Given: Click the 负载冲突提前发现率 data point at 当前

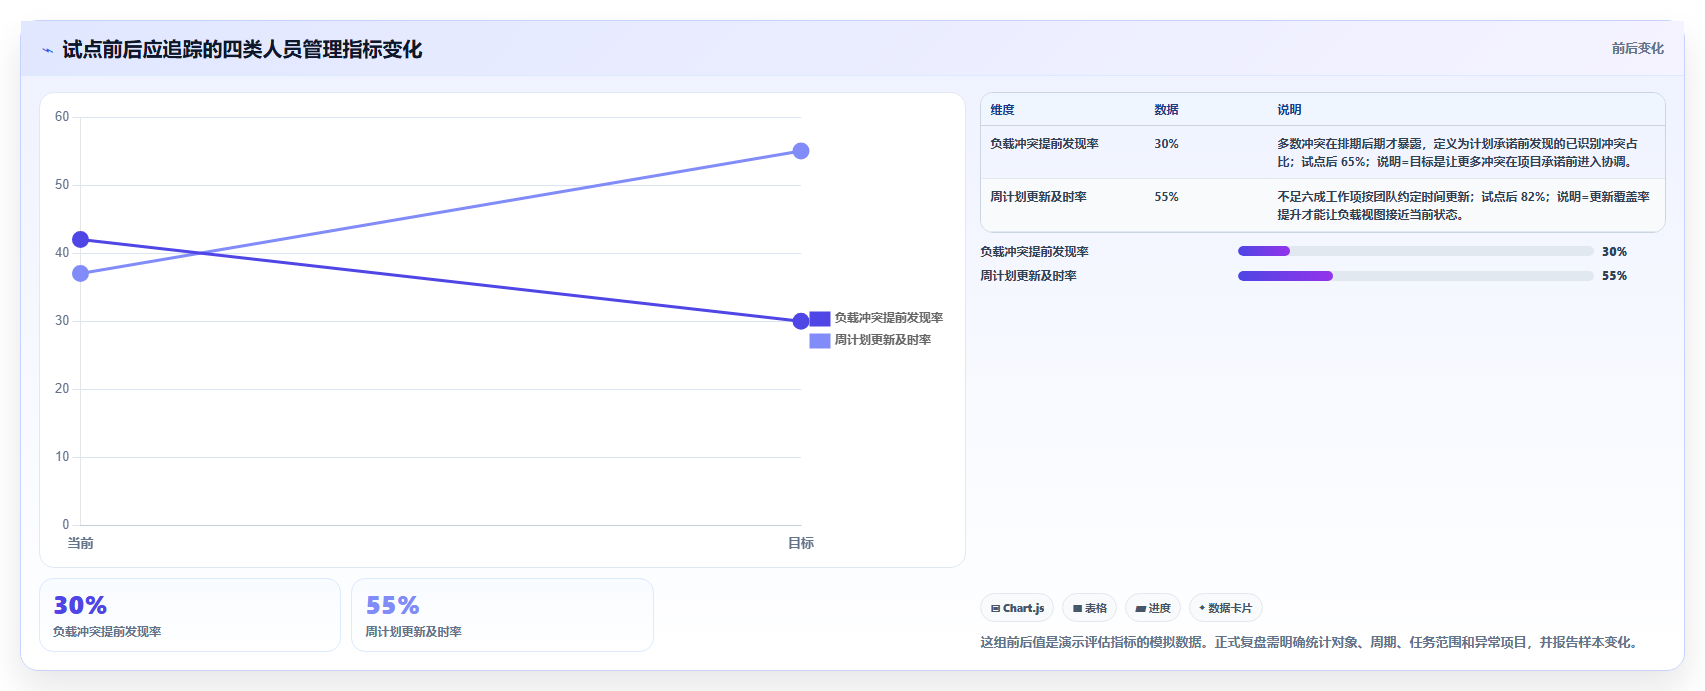Looking at the screenshot, I should (80, 240).
